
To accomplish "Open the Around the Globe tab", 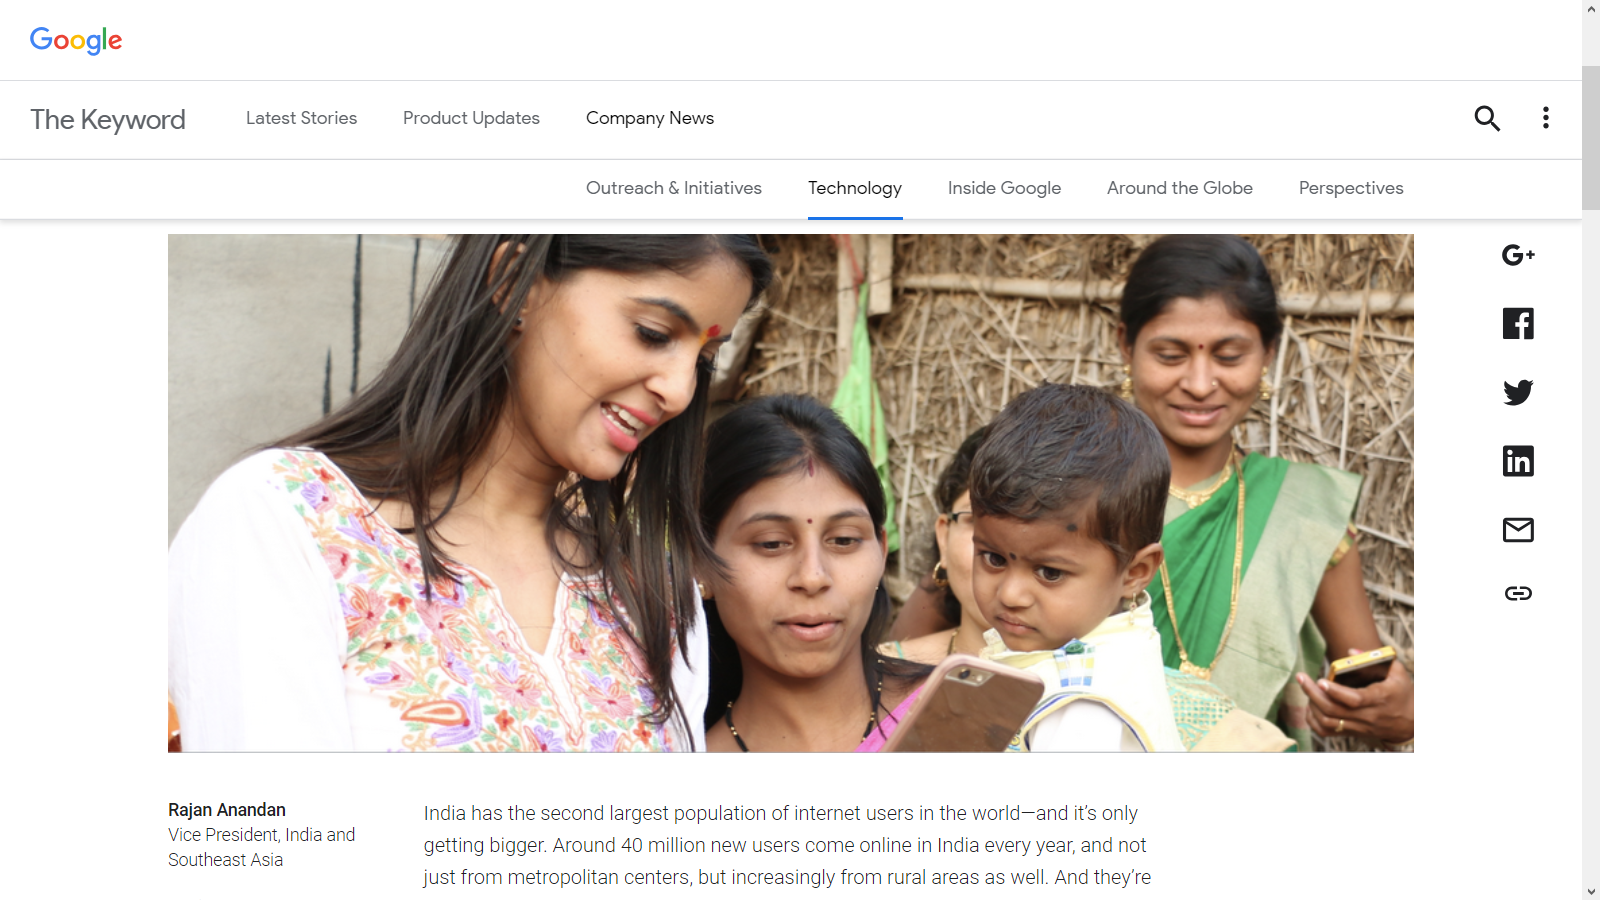I will [x=1180, y=188].
